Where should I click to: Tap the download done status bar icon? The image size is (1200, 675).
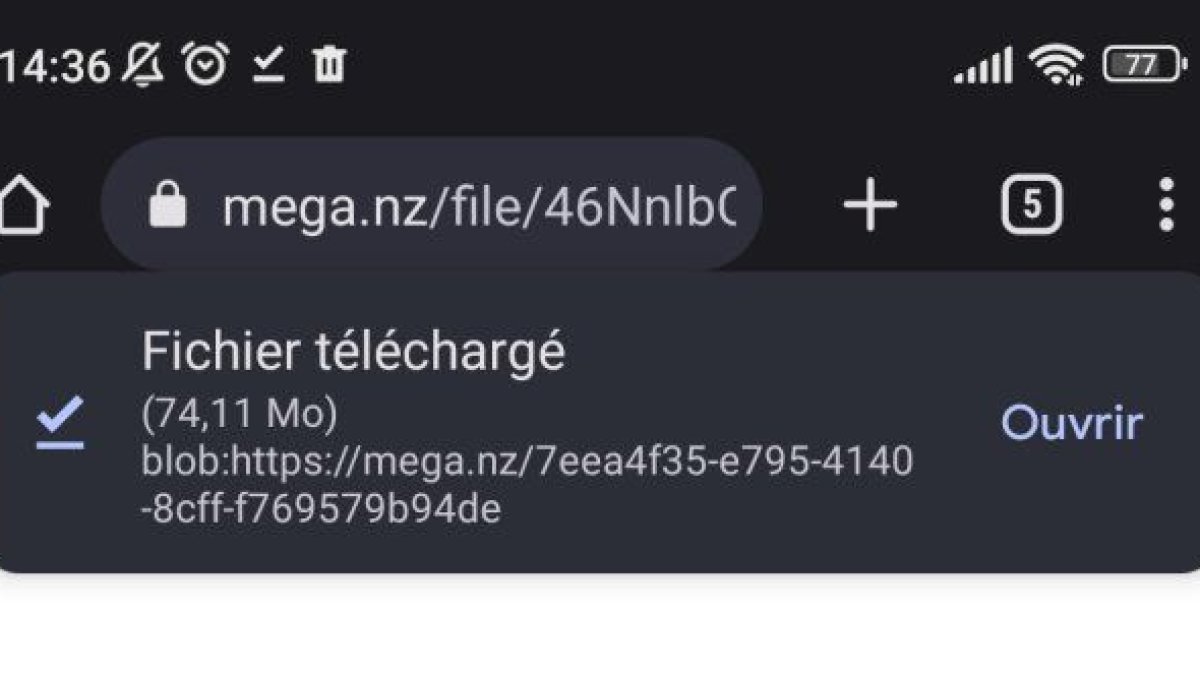[x=268, y=66]
